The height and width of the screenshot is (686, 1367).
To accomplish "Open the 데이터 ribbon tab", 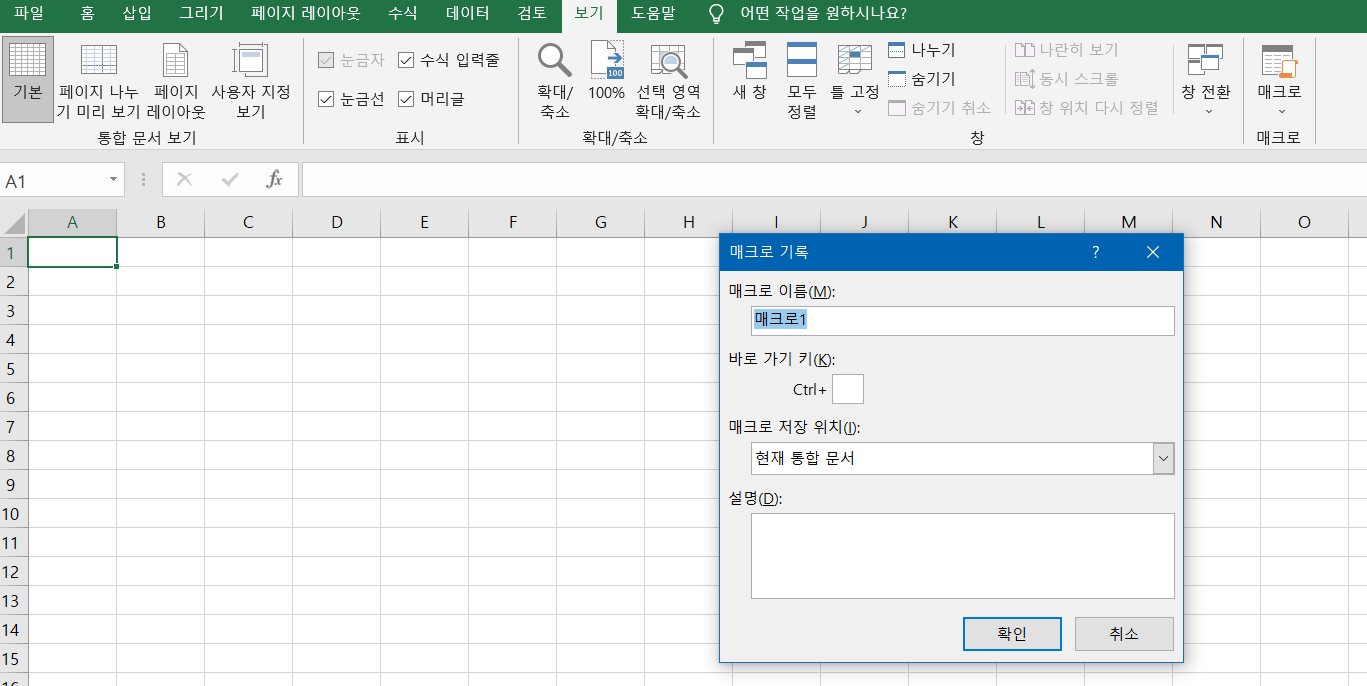I will (x=467, y=14).
